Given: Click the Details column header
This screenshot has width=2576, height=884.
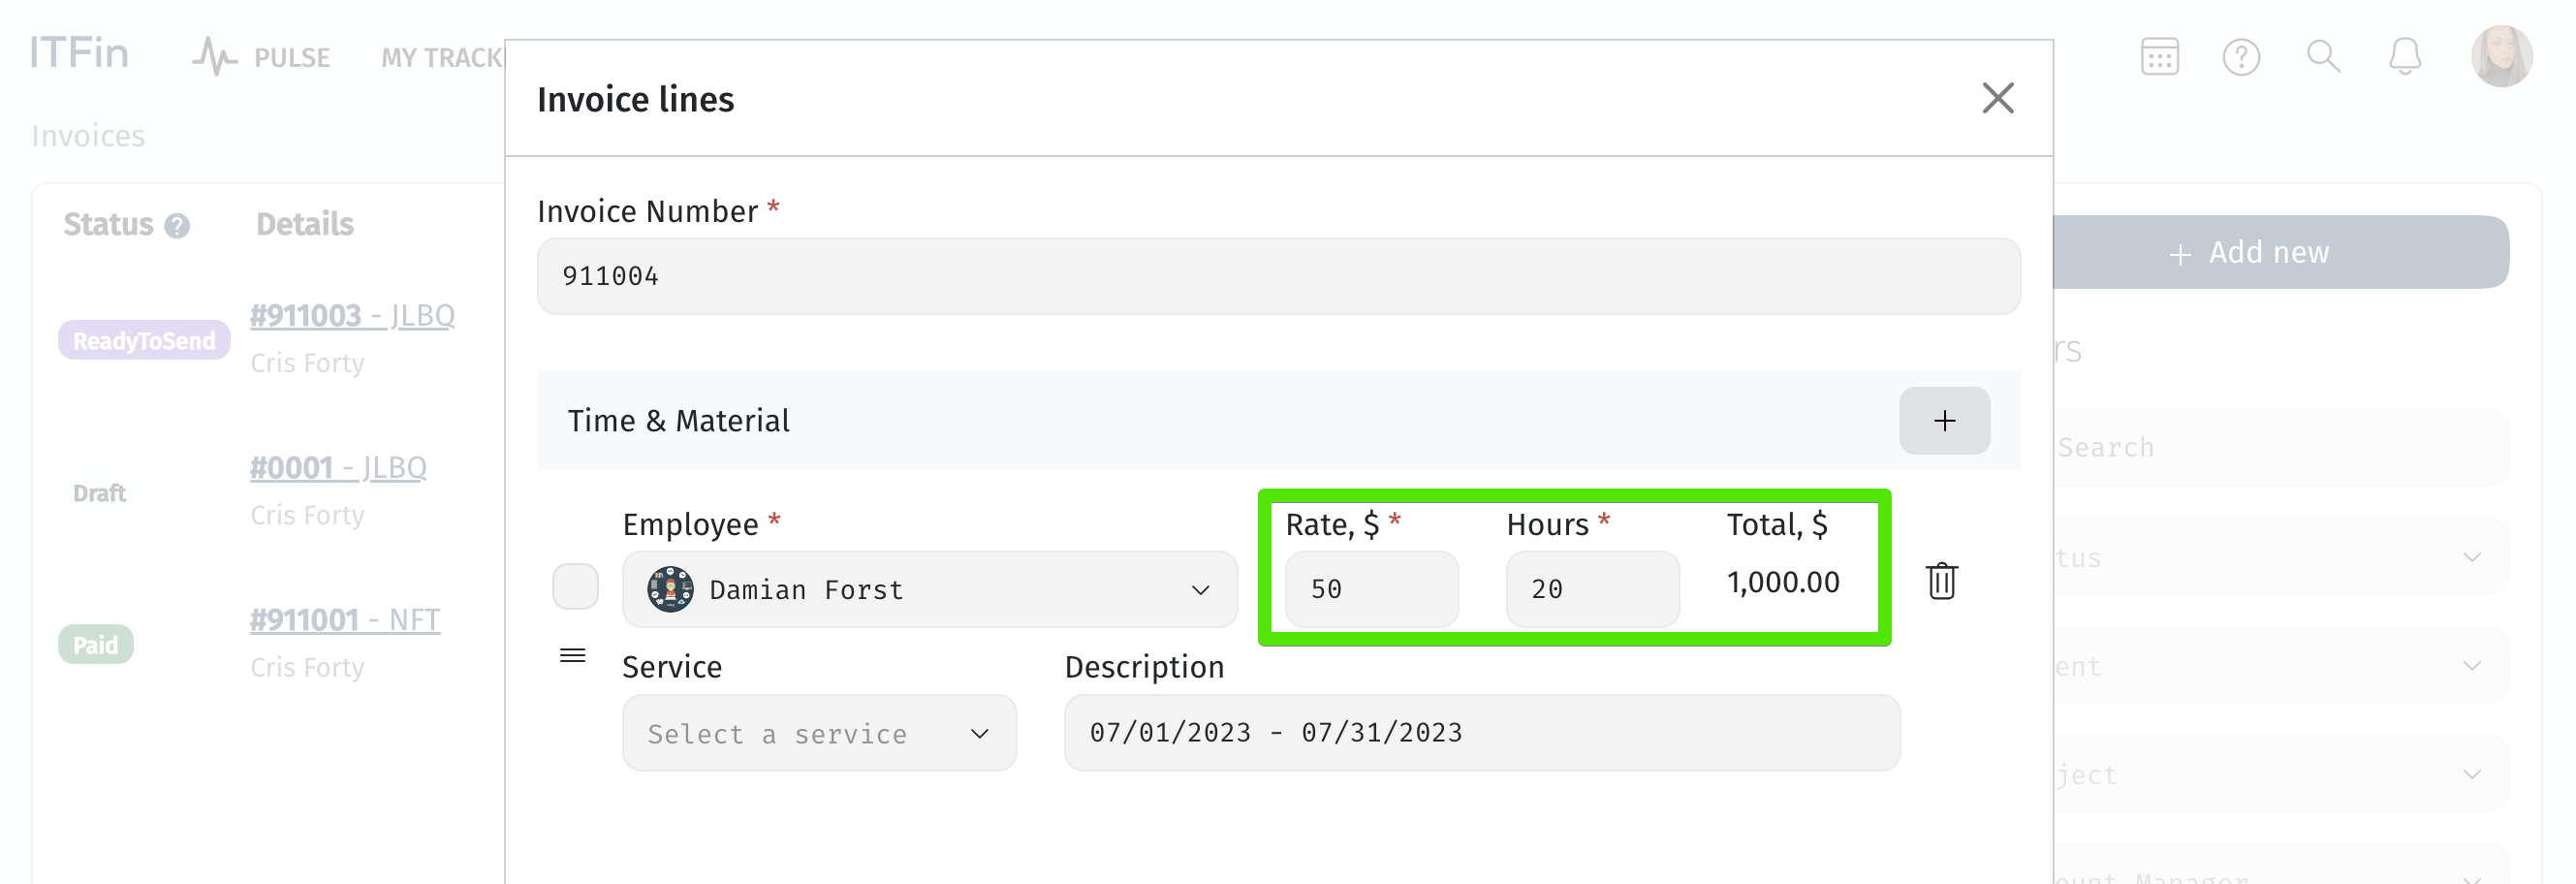Looking at the screenshot, I should [x=304, y=224].
